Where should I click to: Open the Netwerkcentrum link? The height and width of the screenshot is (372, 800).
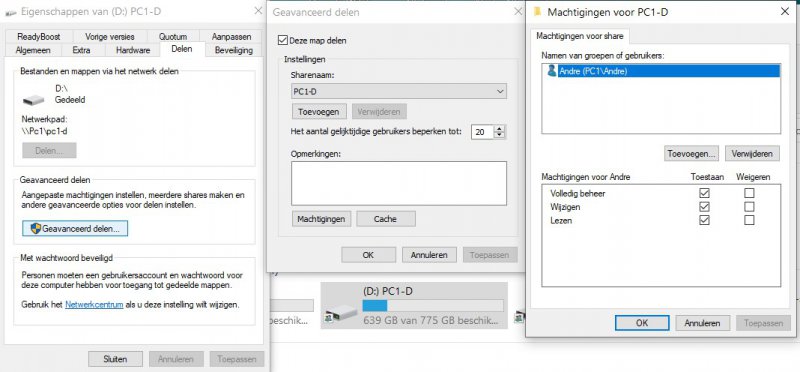(94, 305)
